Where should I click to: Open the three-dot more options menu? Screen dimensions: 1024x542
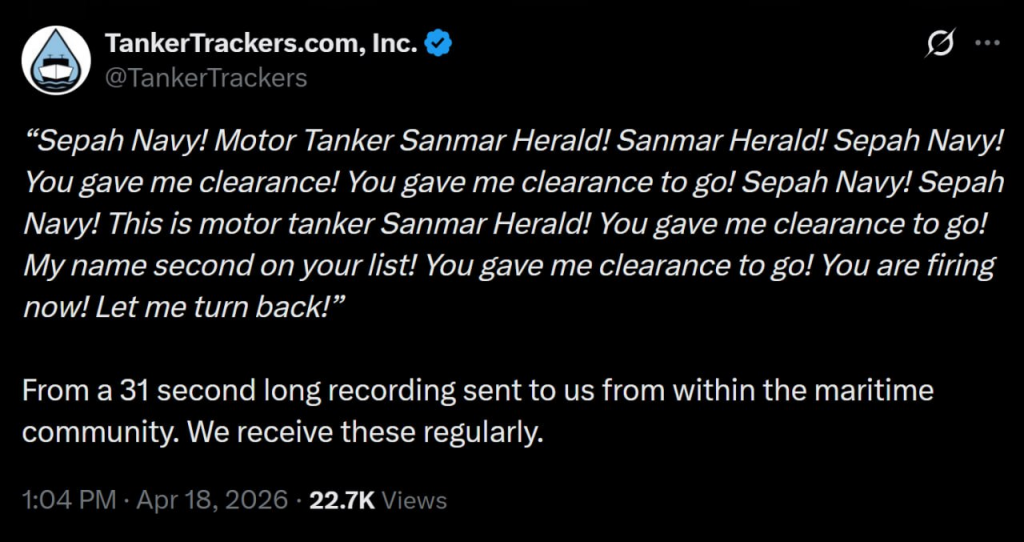[987, 43]
